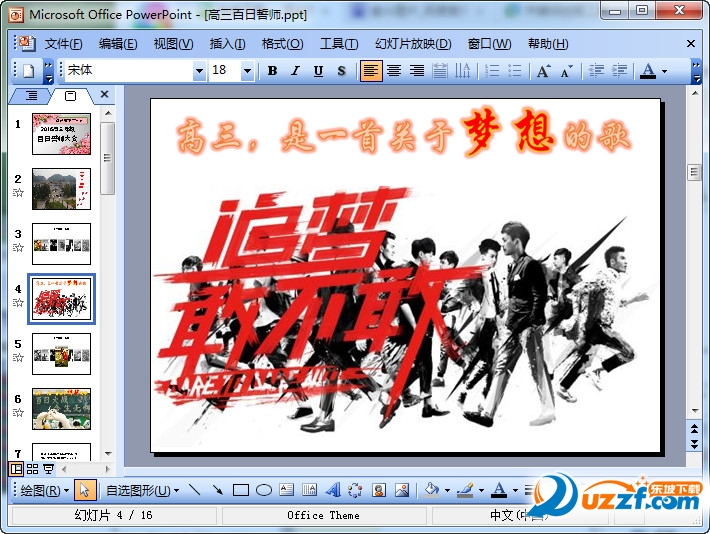Click the font color button

click(648, 71)
